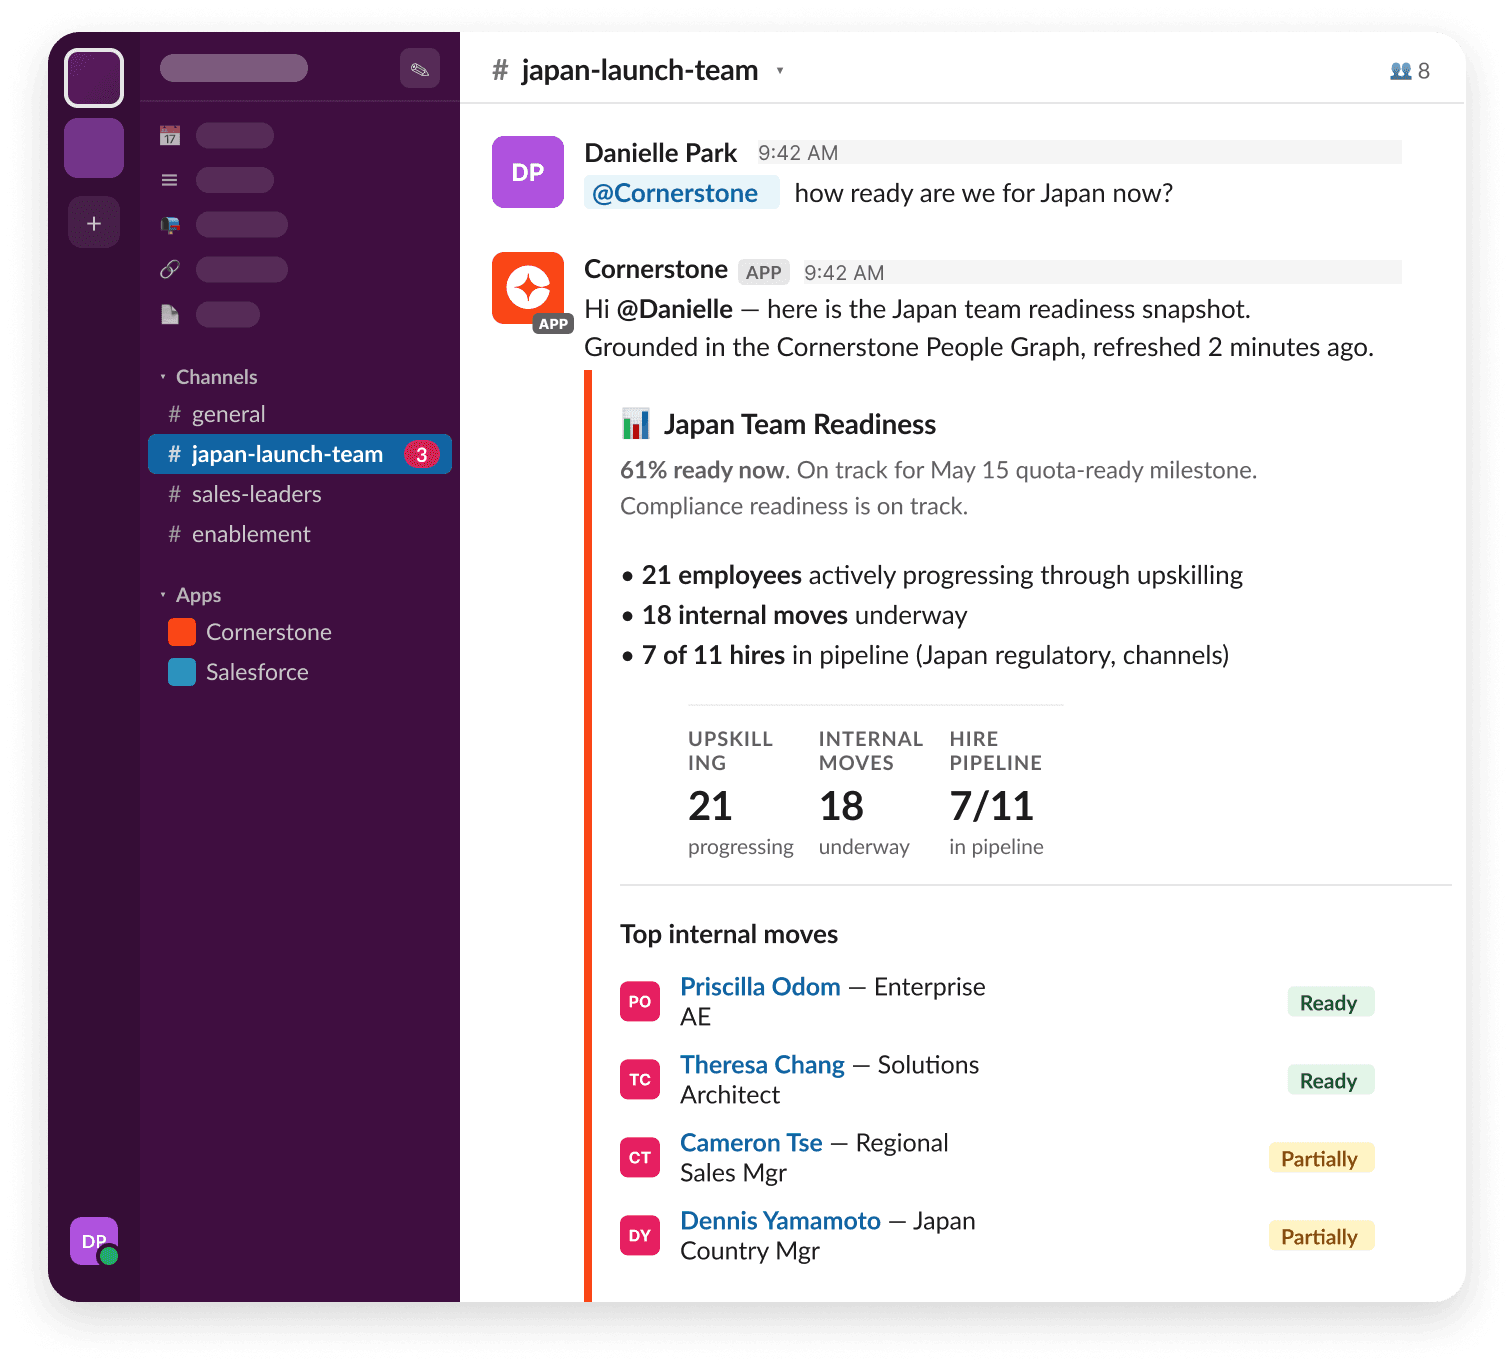The width and height of the screenshot is (1512, 1366).
Task: Click the 9:42 AM timestamp on Danielle's message
Action: [798, 153]
